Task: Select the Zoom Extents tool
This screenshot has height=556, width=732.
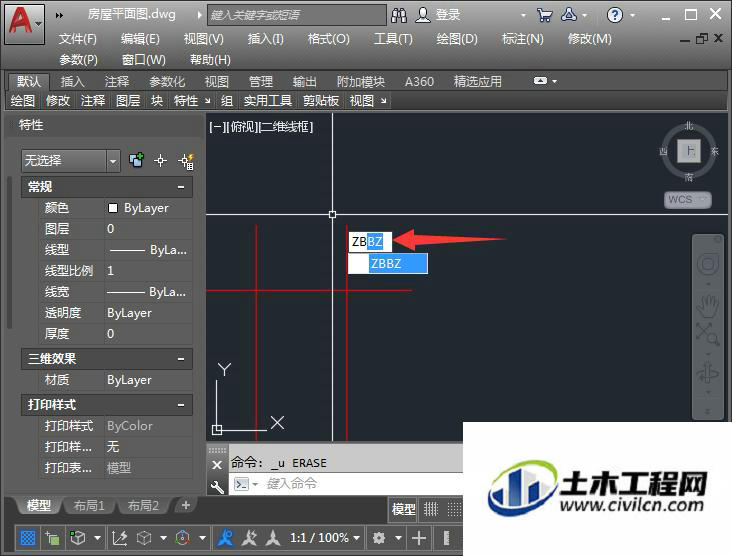Action: pyautogui.click(x=708, y=334)
